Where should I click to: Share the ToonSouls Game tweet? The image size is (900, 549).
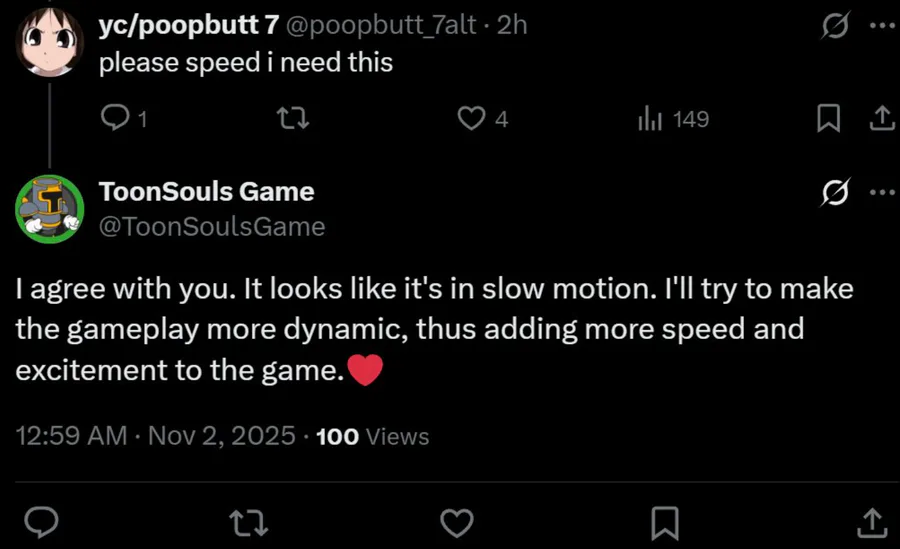(x=872, y=521)
